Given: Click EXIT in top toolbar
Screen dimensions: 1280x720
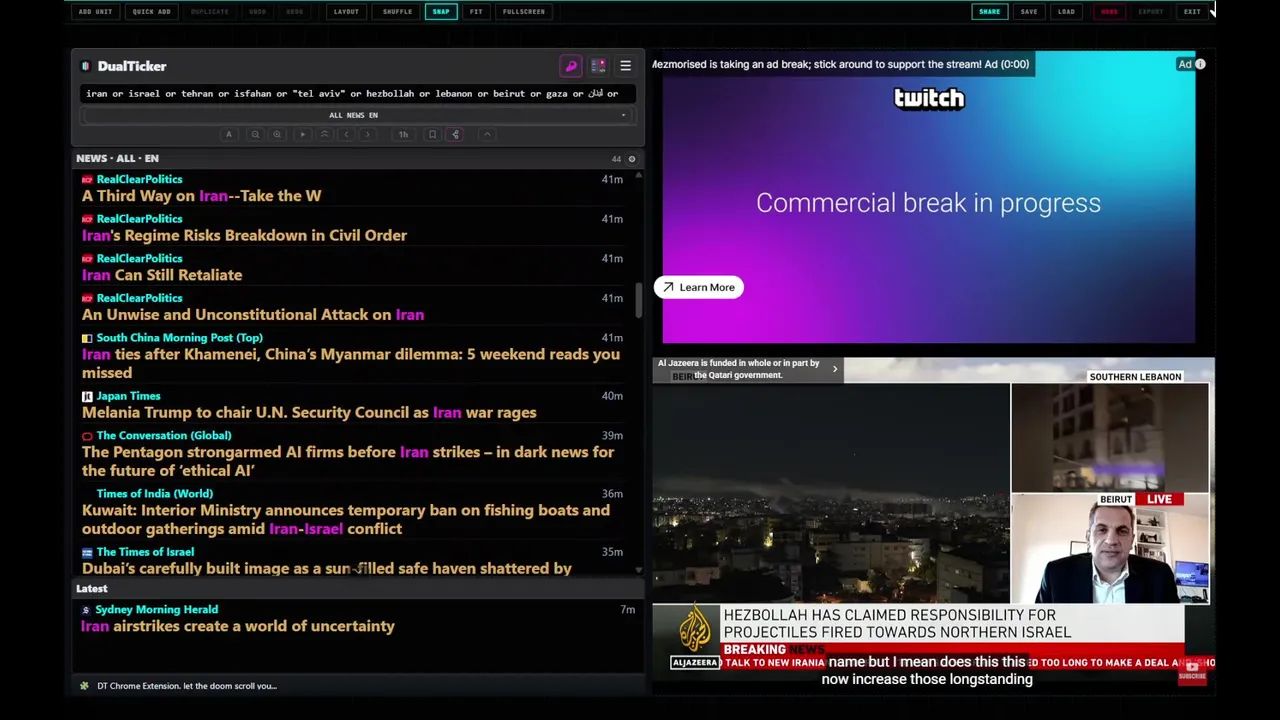Looking at the screenshot, I should [1192, 12].
